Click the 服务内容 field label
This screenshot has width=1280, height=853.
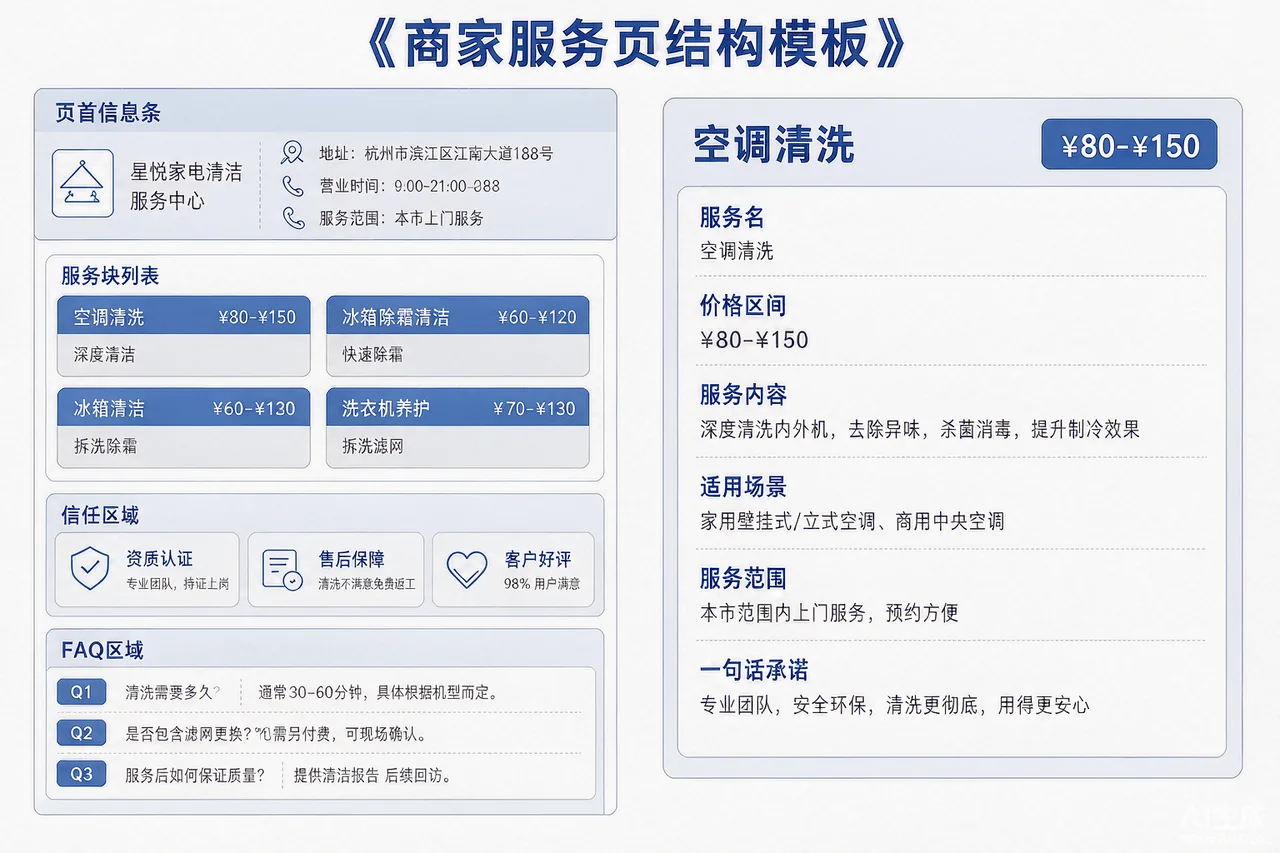click(743, 394)
